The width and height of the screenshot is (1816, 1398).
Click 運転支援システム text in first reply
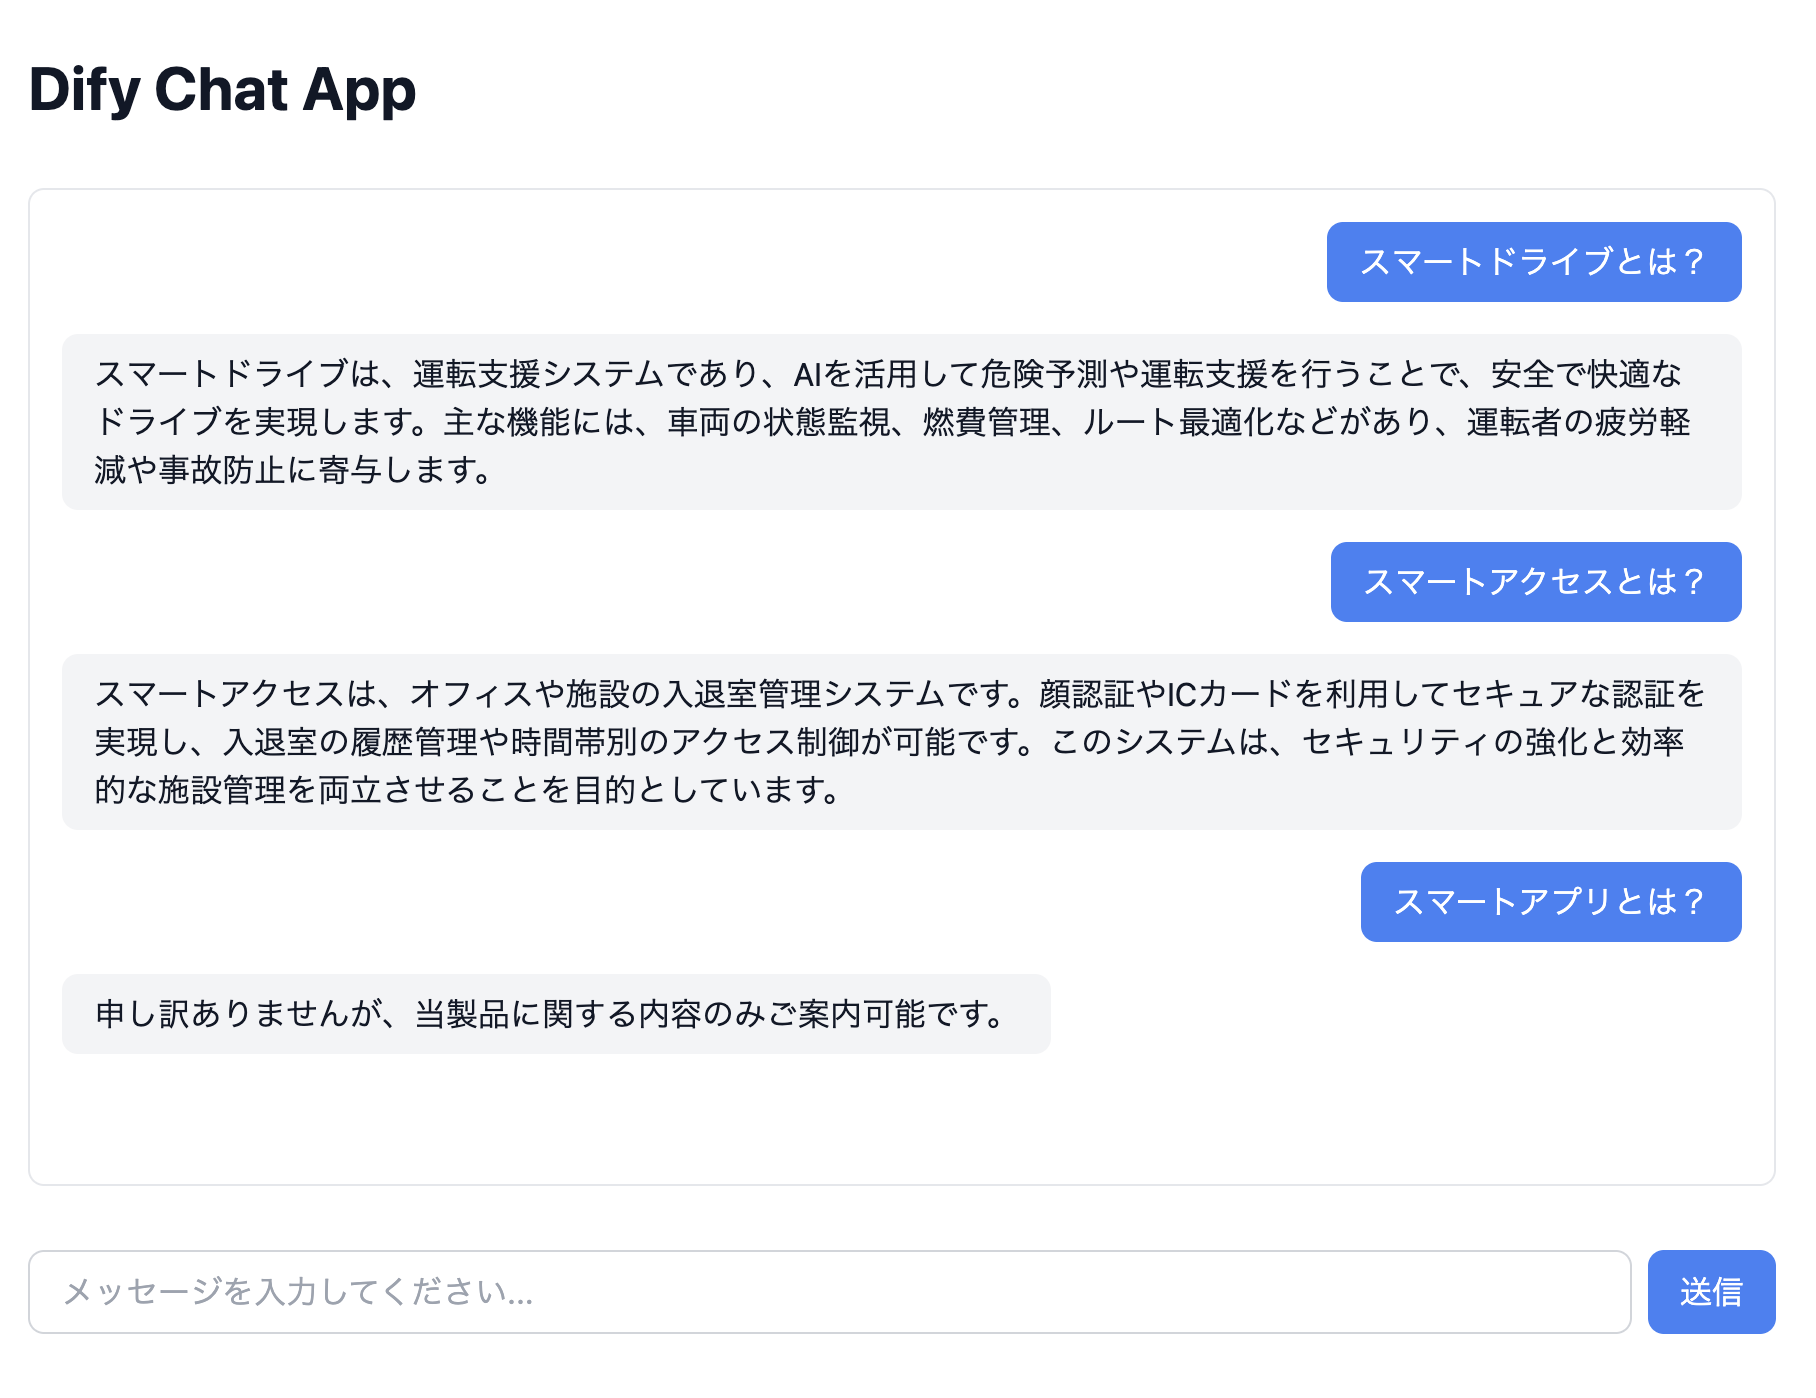click(x=539, y=374)
